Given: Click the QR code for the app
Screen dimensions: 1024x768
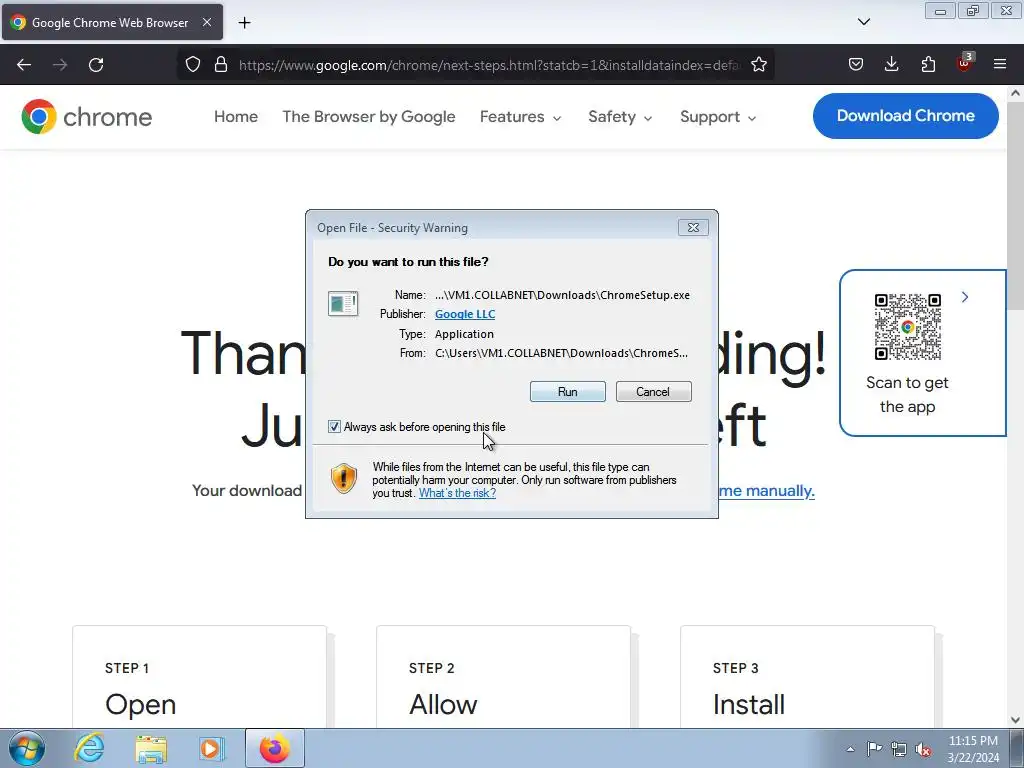Looking at the screenshot, I should point(908,327).
